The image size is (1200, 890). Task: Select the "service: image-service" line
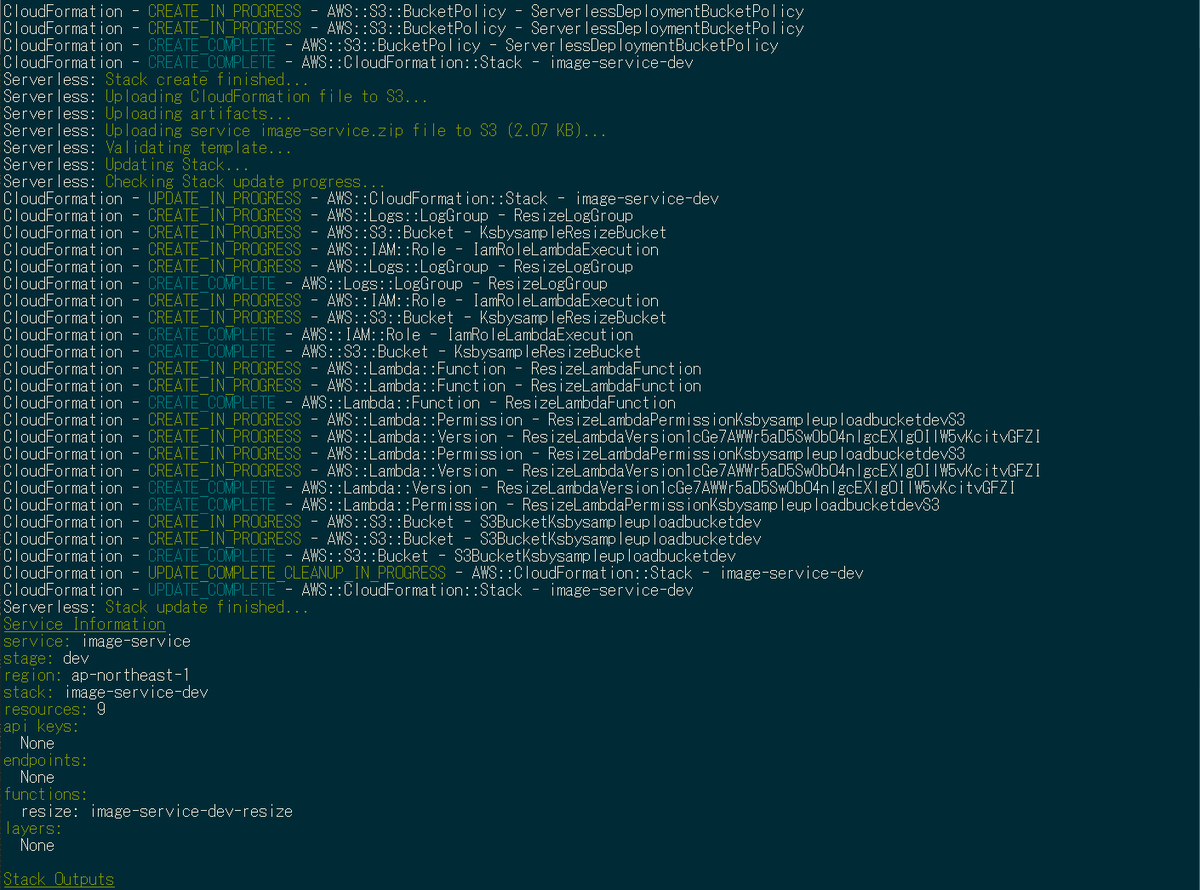coord(97,640)
